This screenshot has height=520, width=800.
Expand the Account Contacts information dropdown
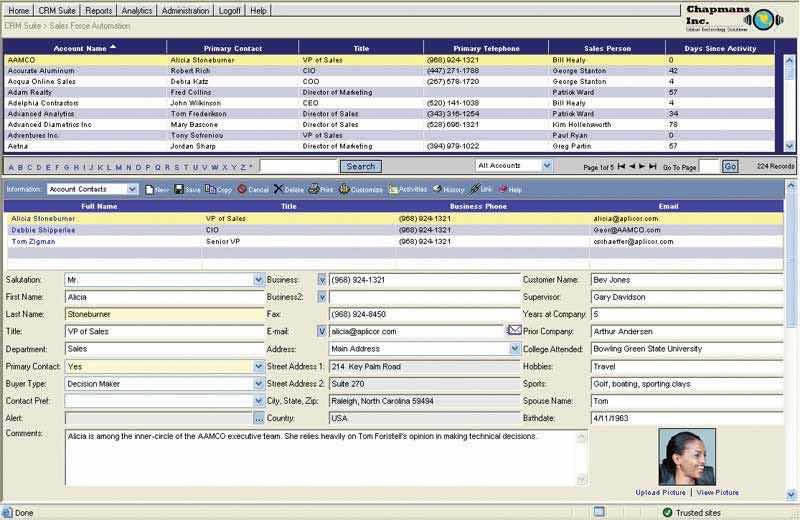[x=133, y=189]
